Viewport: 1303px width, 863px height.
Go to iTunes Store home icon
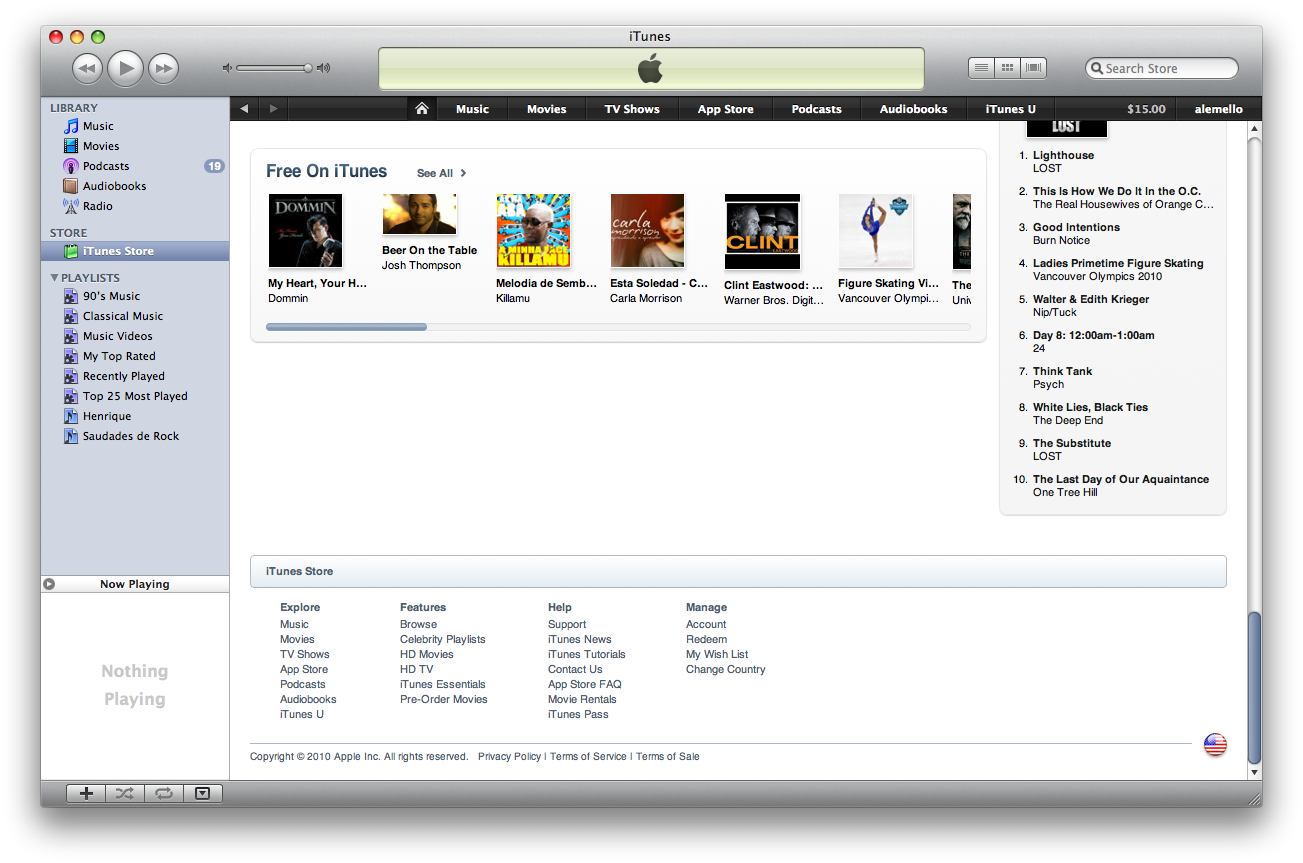(422, 109)
